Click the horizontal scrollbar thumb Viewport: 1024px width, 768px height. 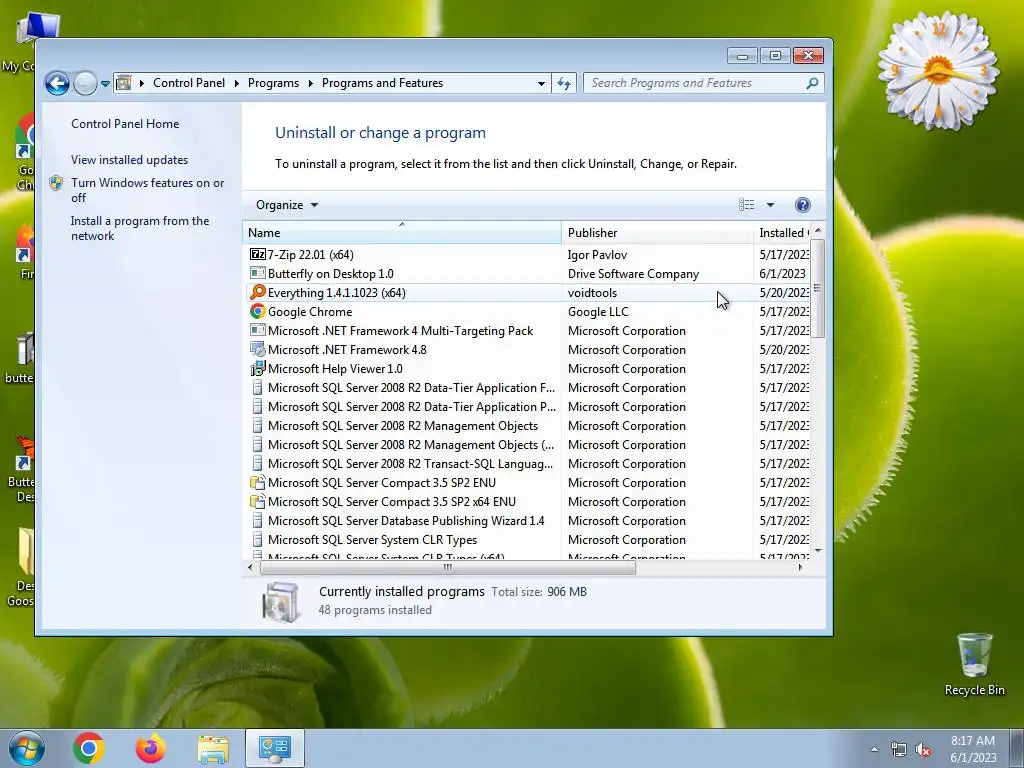point(447,568)
